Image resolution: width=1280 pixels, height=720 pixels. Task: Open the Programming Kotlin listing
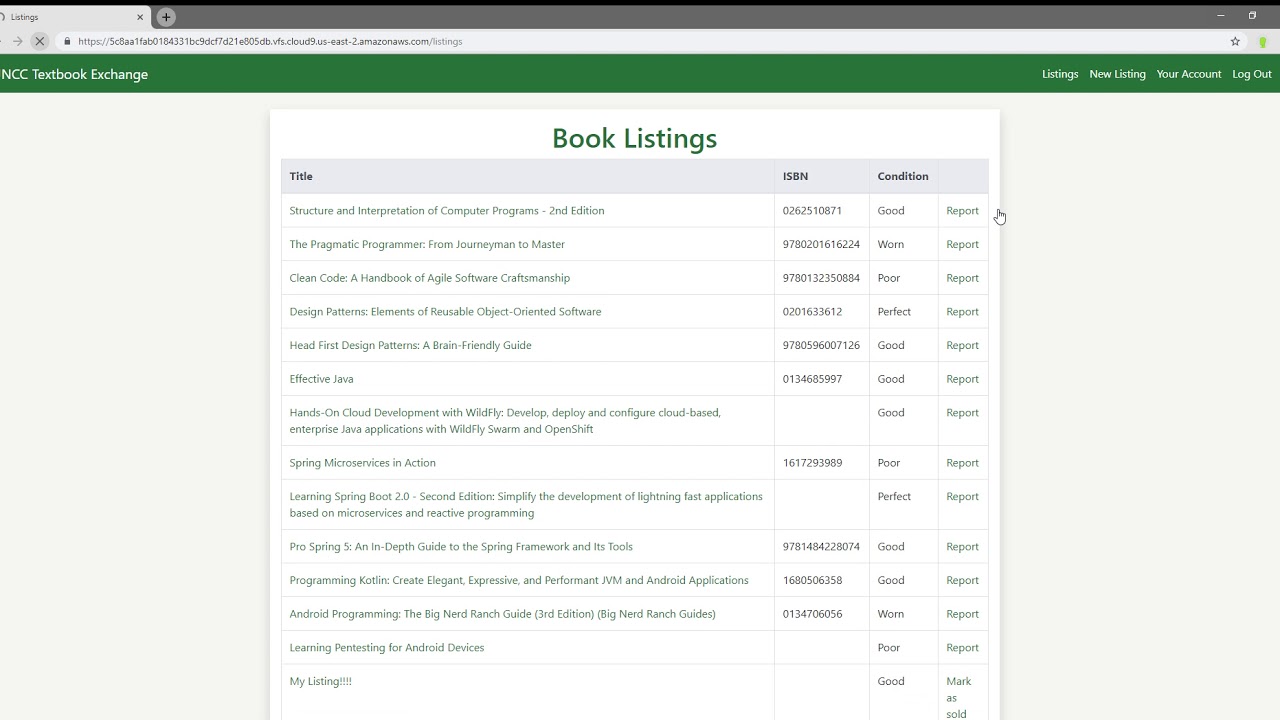(x=519, y=580)
